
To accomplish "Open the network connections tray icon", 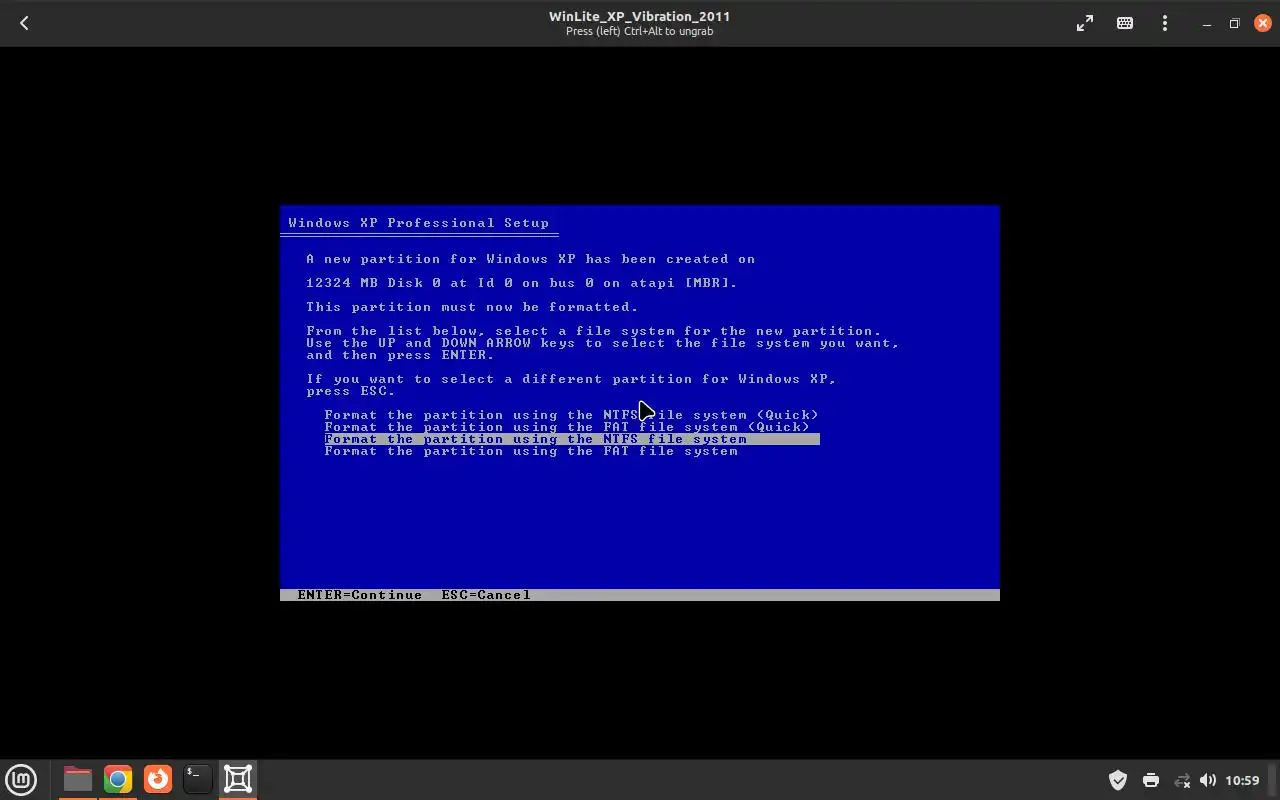I will [1182, 780].
